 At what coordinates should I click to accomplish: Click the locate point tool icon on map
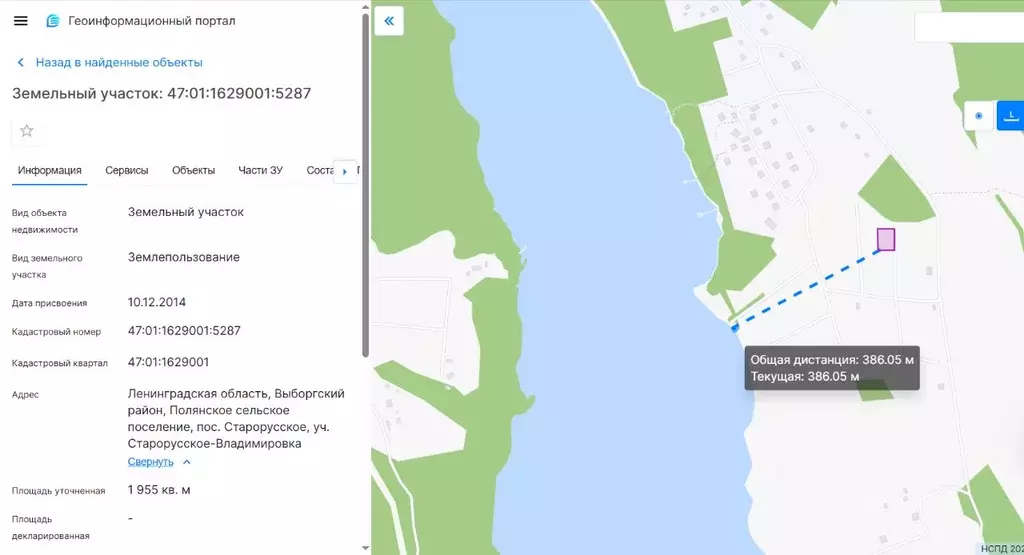click(x=978, y=116)
